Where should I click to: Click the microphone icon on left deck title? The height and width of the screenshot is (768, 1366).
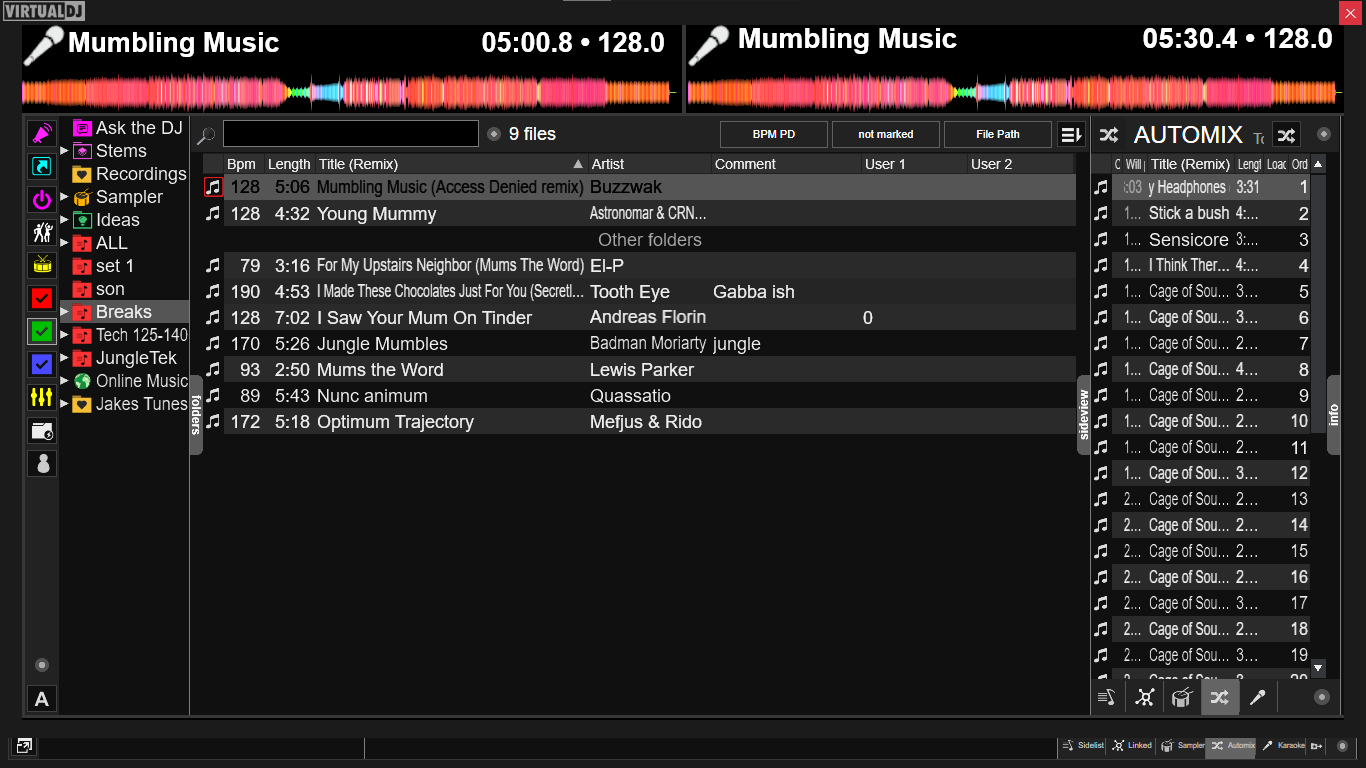click(44, 45)
